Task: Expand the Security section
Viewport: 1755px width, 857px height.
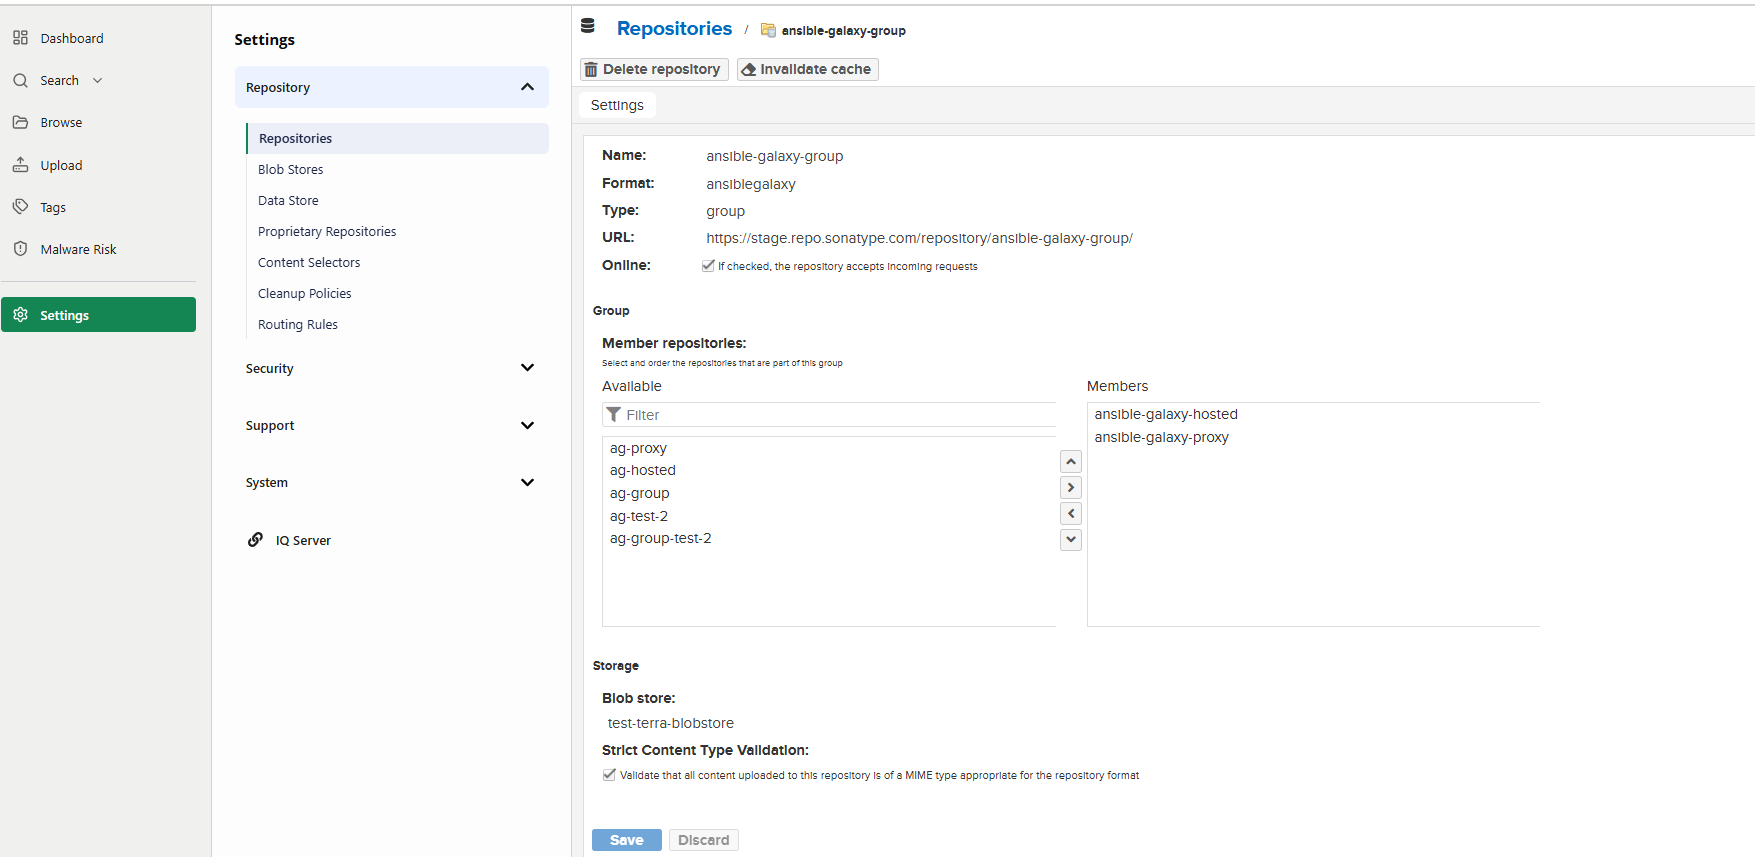Action: (527, 368)
